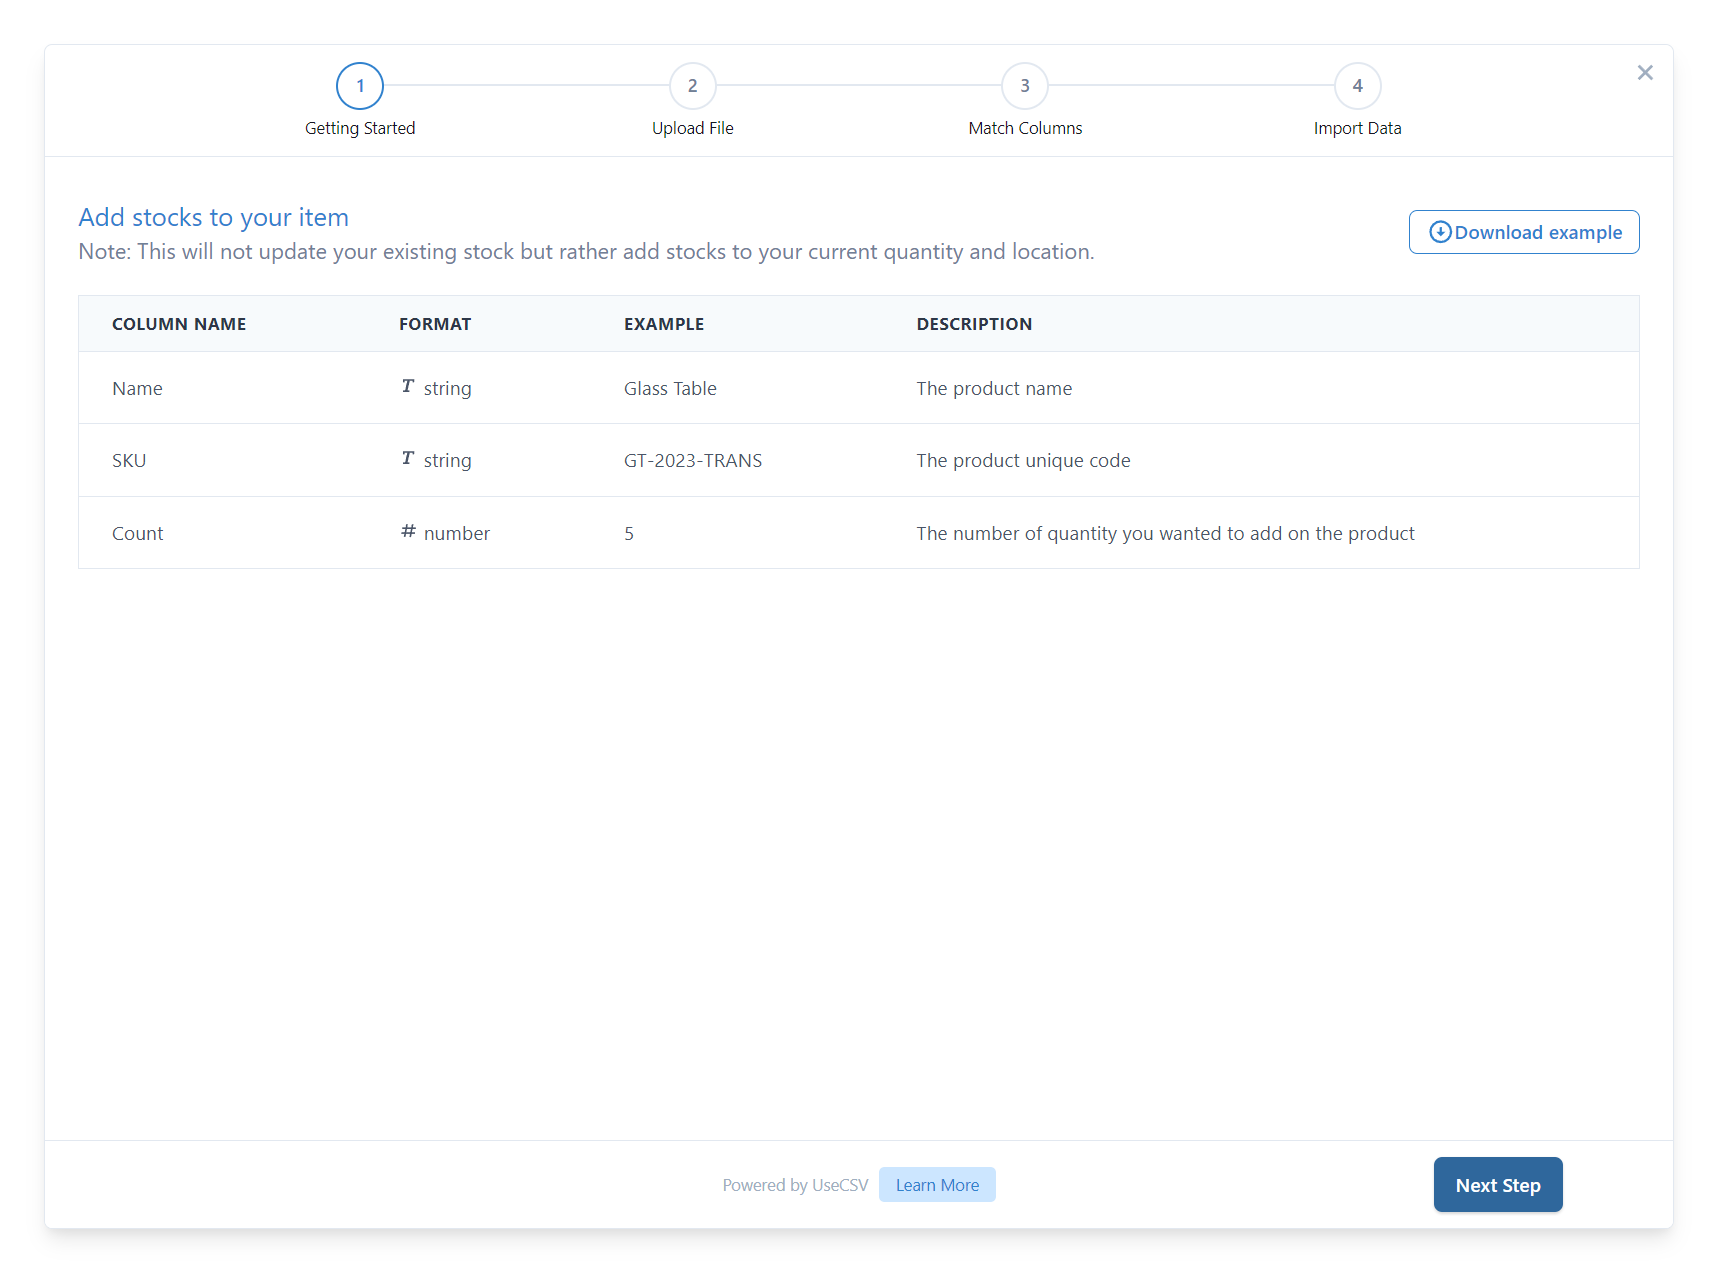Click the Getting Started step label
1717x1272 pixels.
pos(360,128)
